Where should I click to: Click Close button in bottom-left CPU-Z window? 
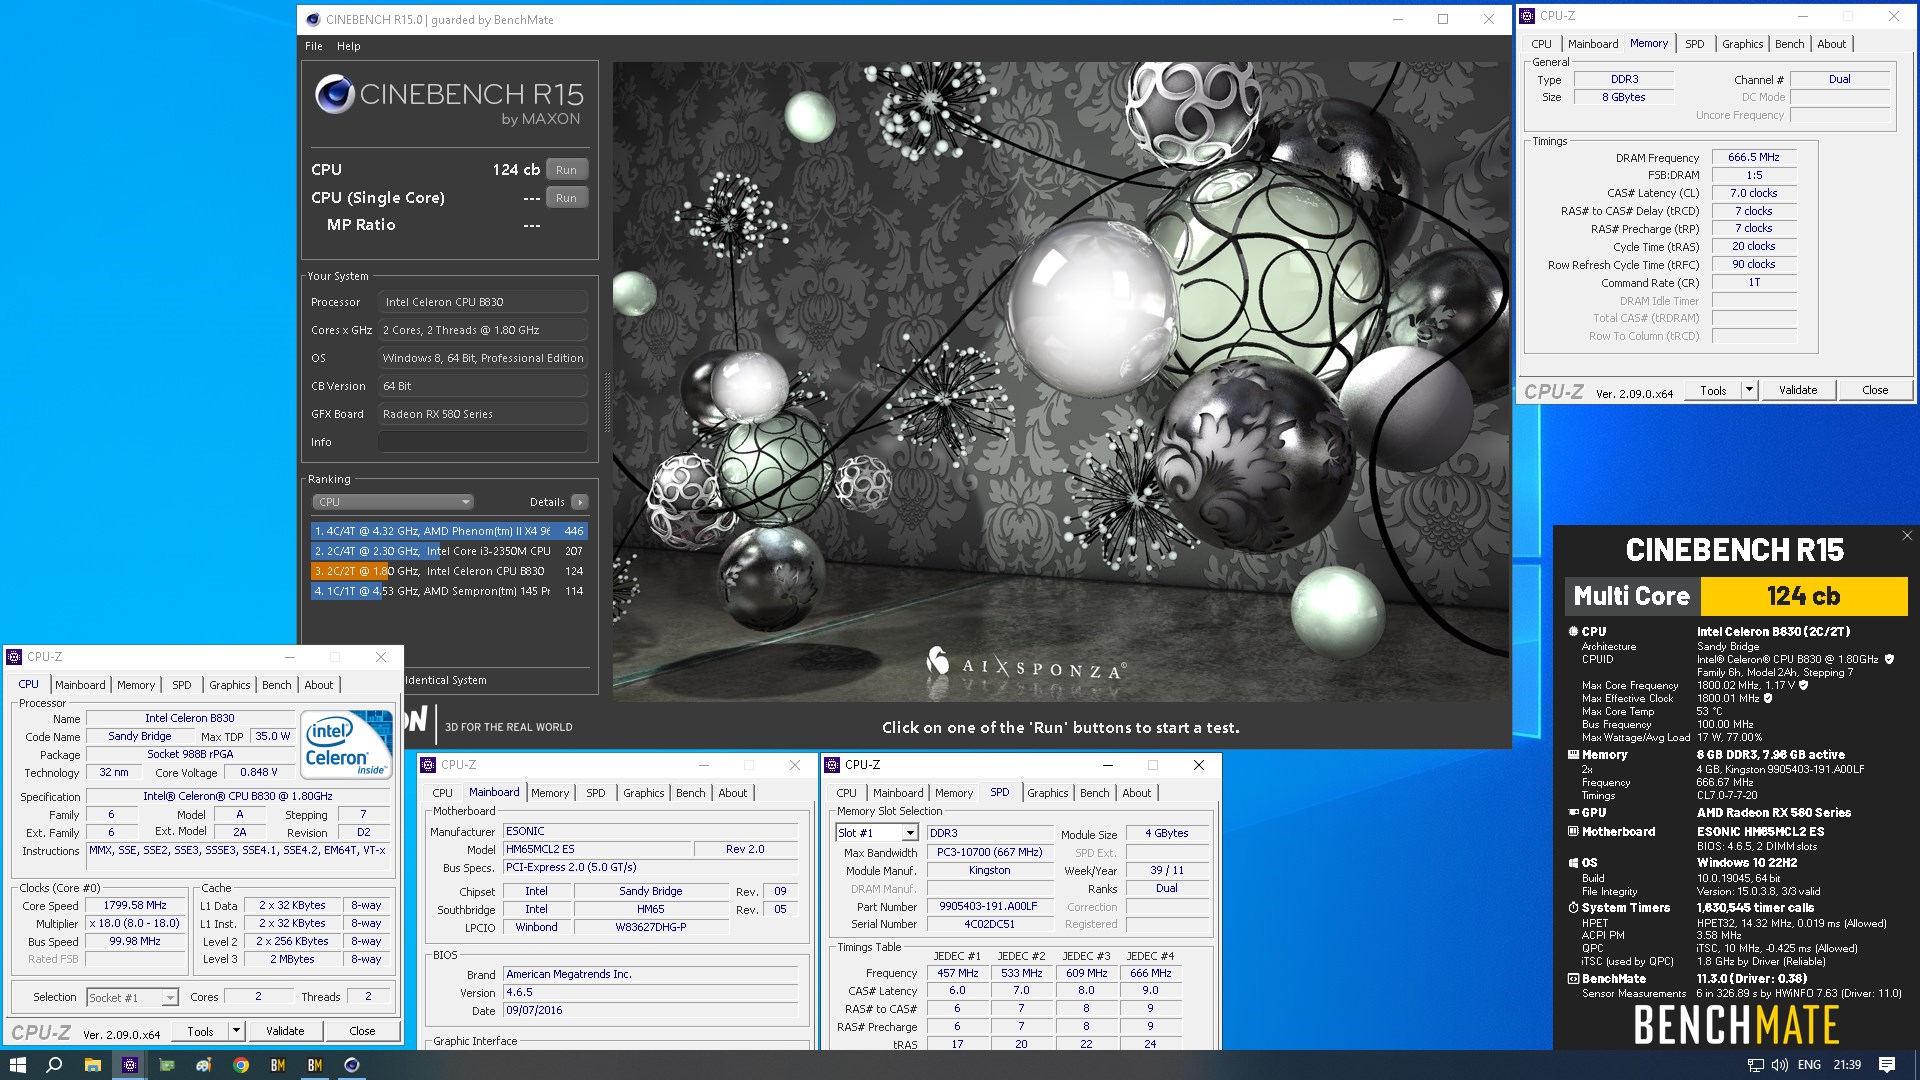(x=362, y=1031)
